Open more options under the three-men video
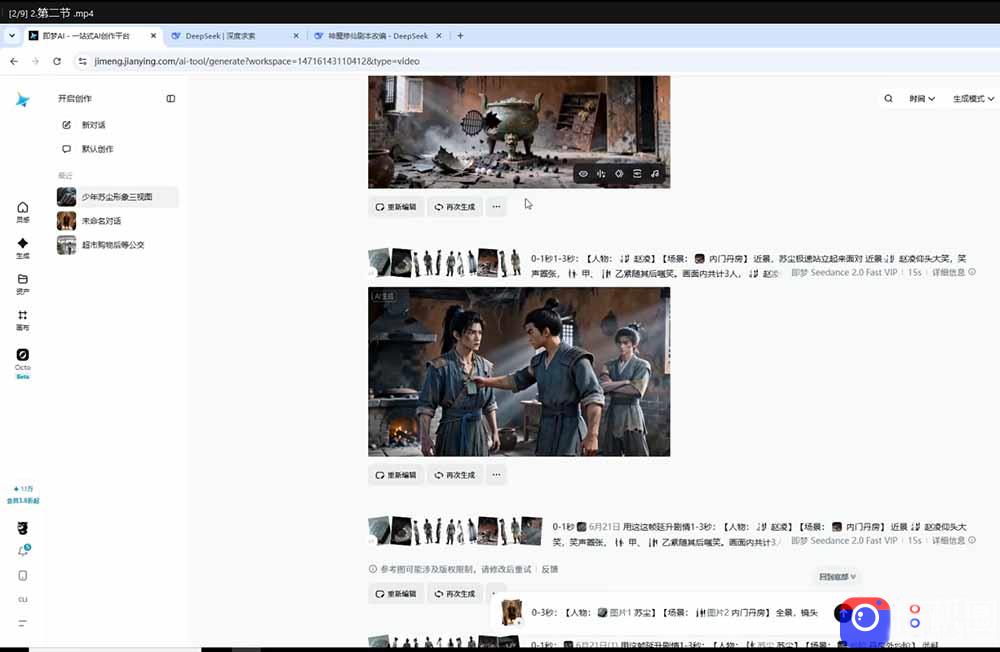The height and width of the screenshot is (652, 1000). coord(496,475)
